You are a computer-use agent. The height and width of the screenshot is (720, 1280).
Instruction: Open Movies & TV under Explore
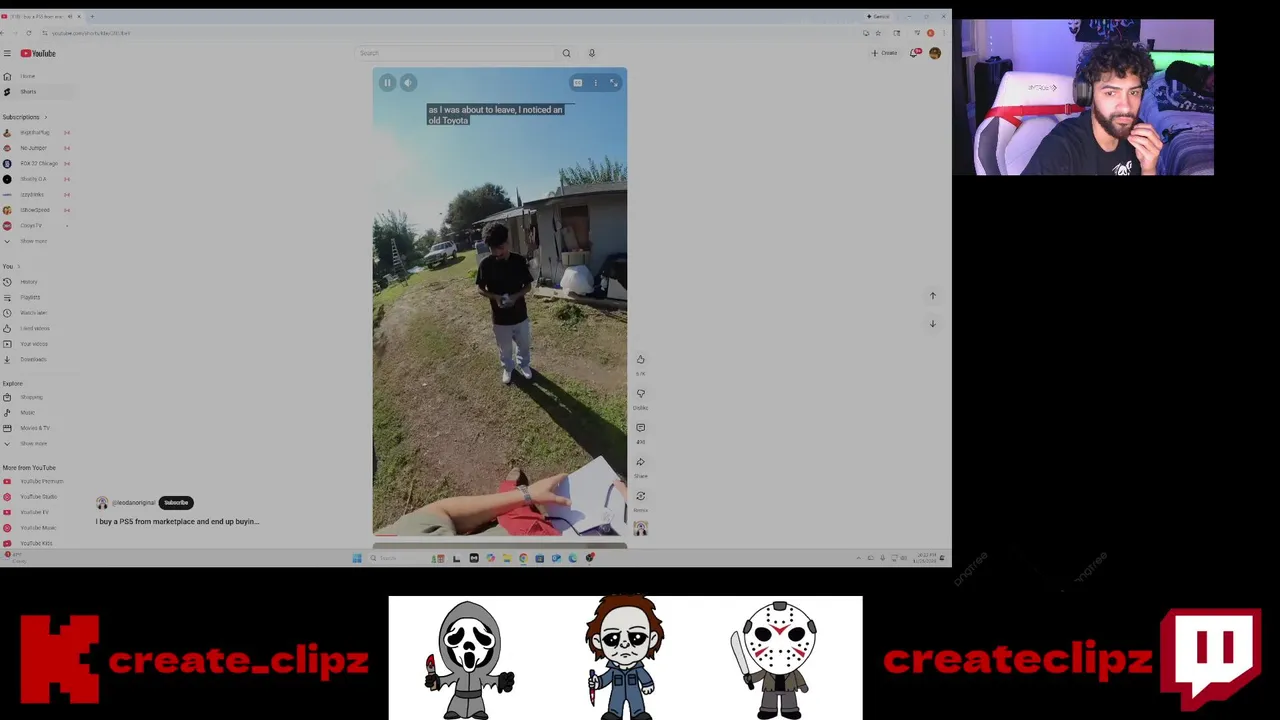pyautogui.click(x=34, y=428)
